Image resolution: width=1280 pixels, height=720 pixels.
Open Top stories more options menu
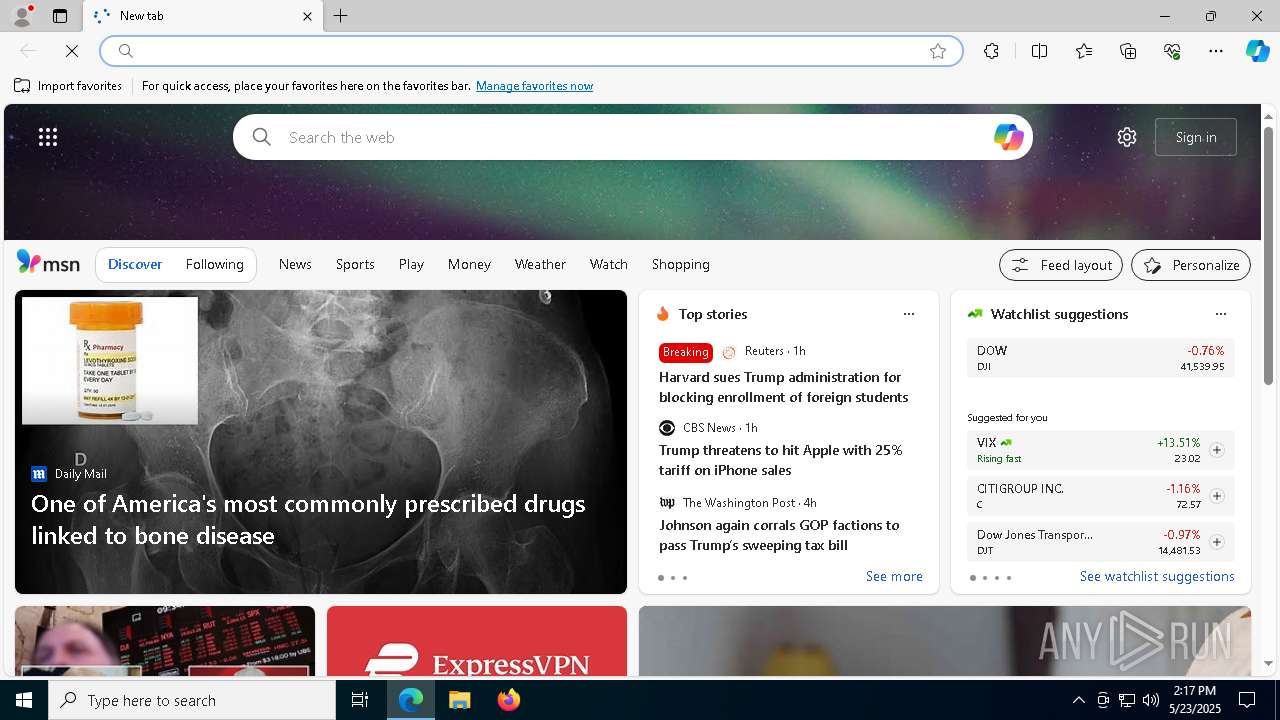[909, 314]
